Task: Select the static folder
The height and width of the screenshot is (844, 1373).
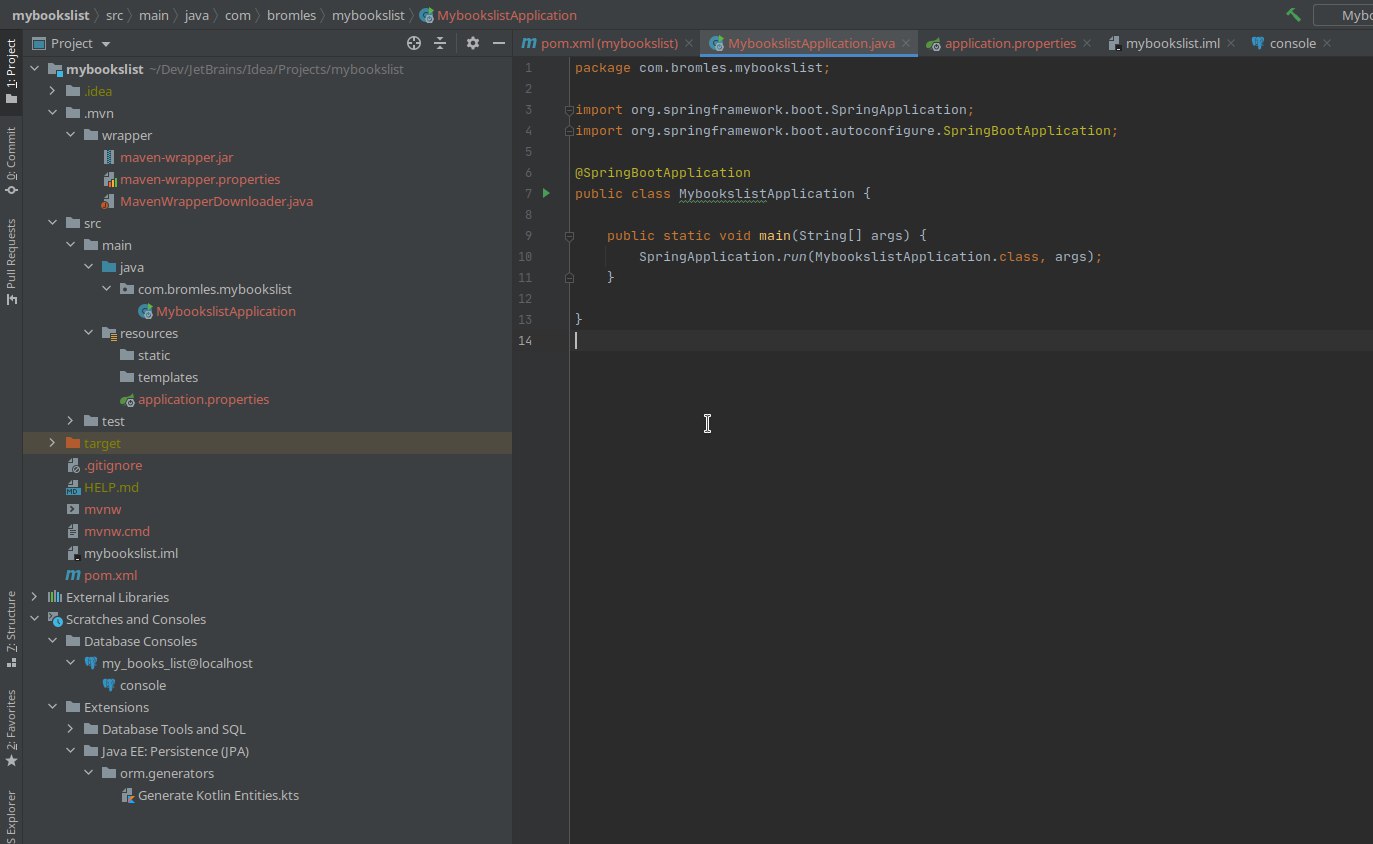Action: pos(153,355)
